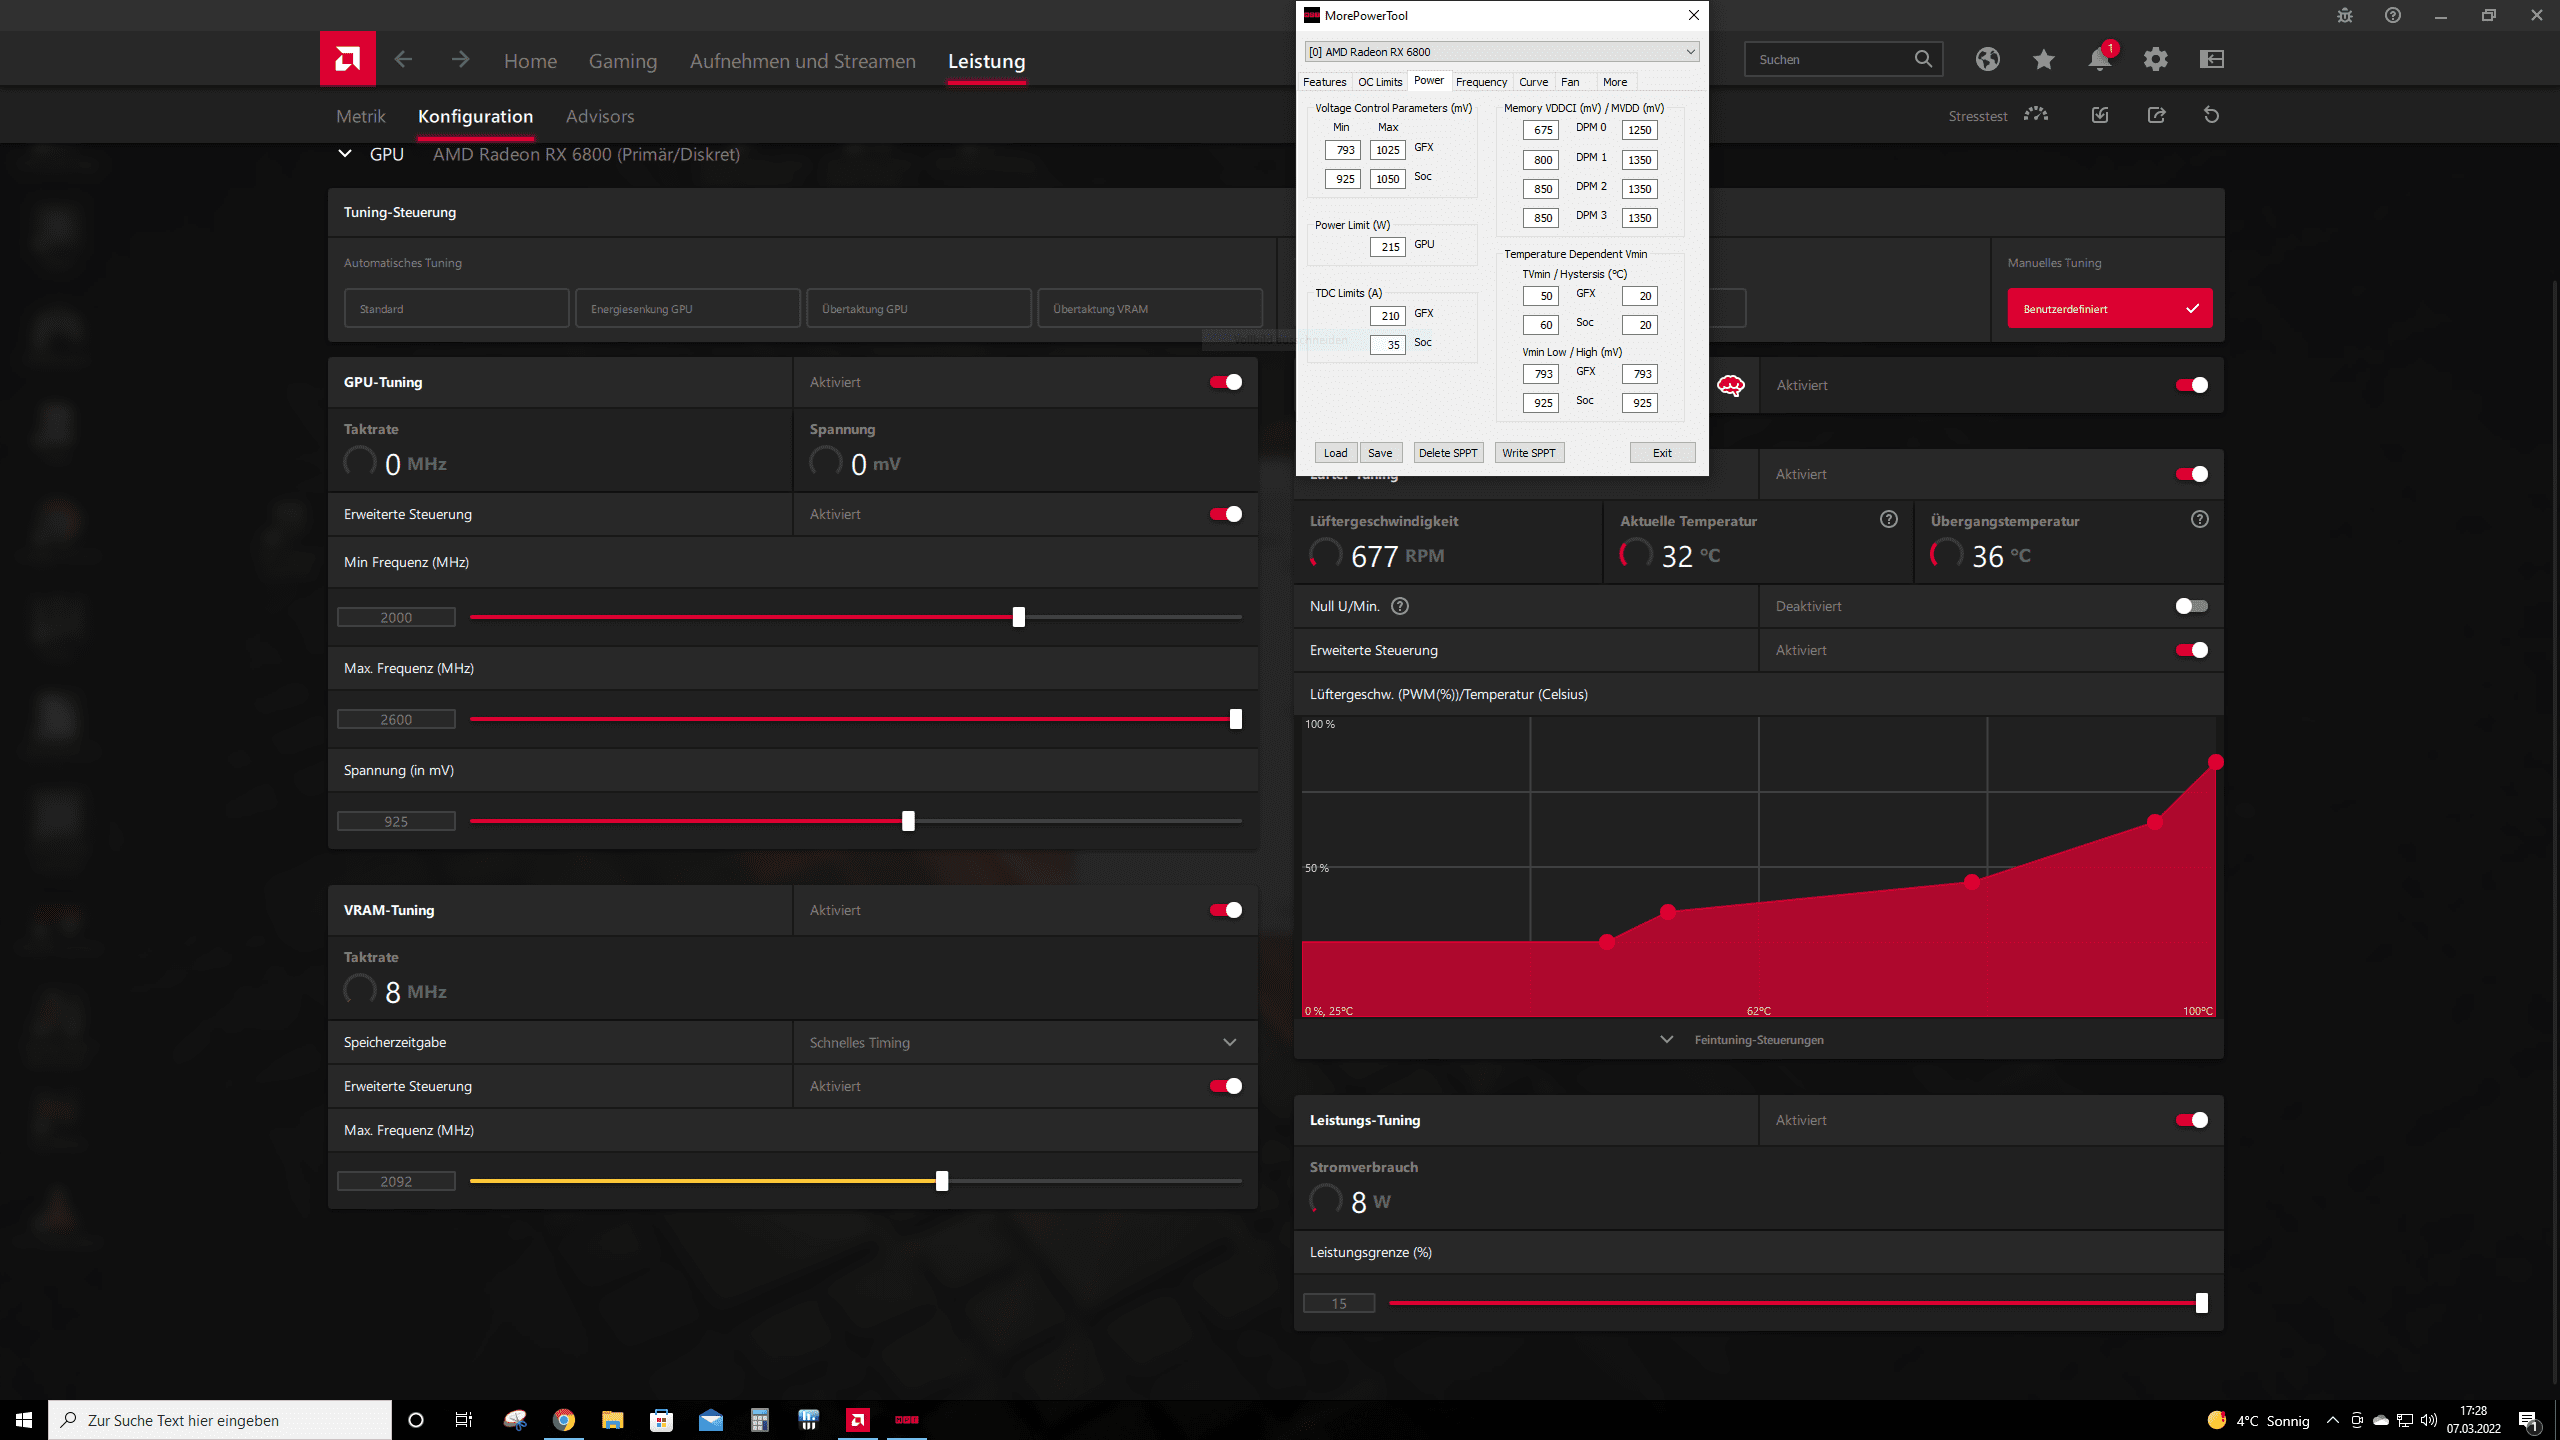Viewport: 2560px width, 1440px height.
Task: Toggle switch next to the brain icon
Action: coord(2192,385)
